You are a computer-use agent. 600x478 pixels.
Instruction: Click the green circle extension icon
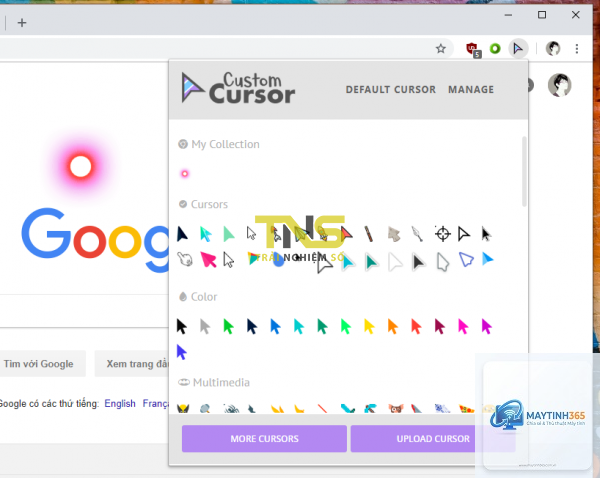[495, 49]
